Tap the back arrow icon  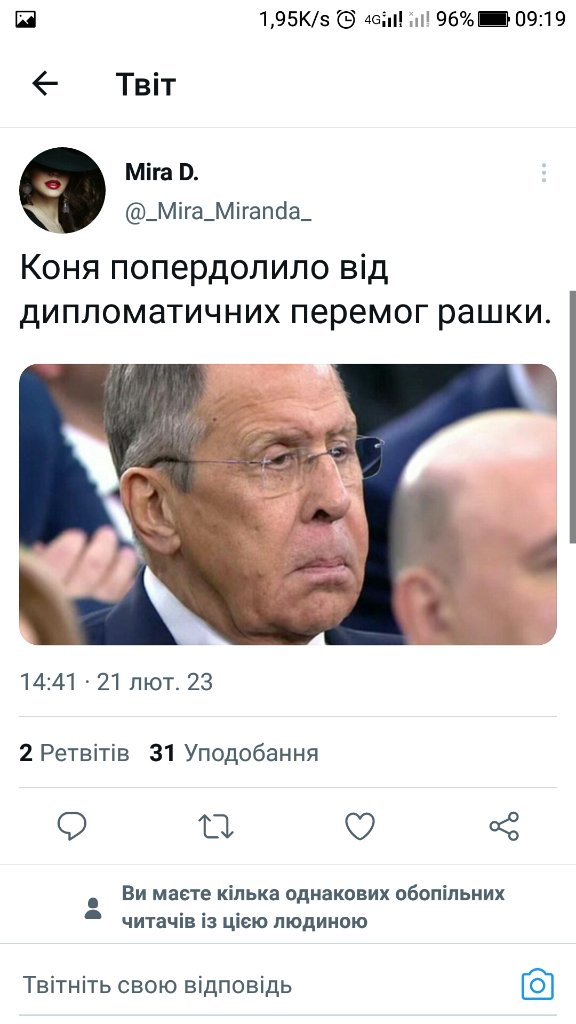coord(45,84)
